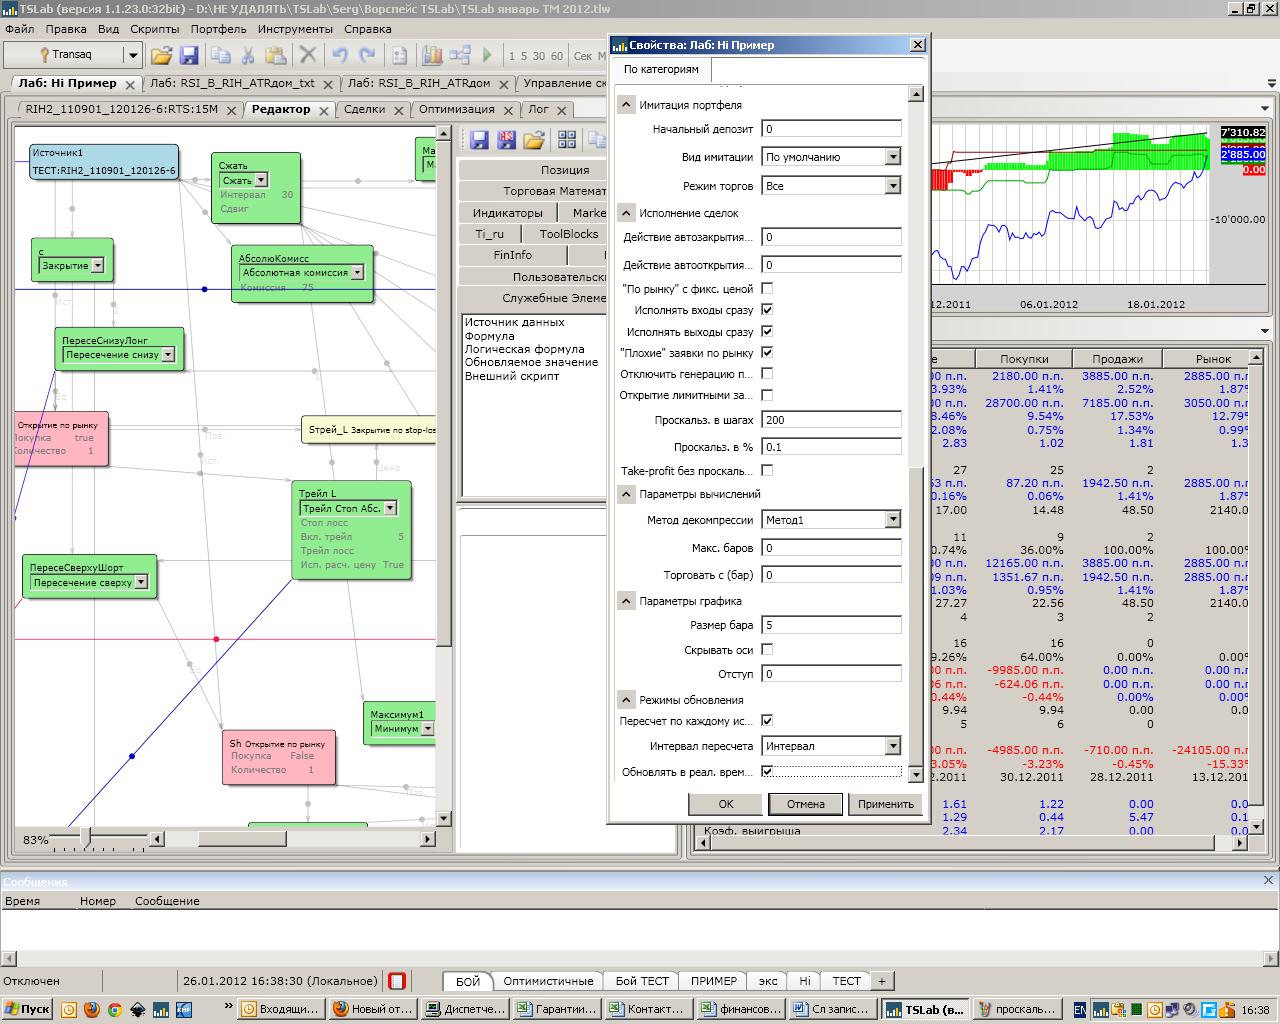
Task: Click the 'Применить' button
Action: point(885,804)
